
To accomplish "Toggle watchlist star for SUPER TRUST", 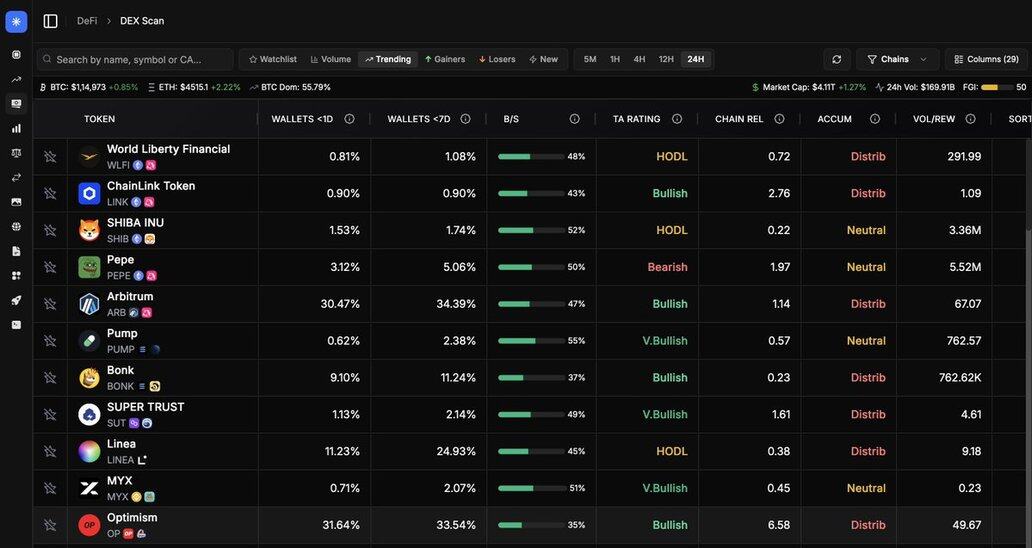I will coord(50,414).
